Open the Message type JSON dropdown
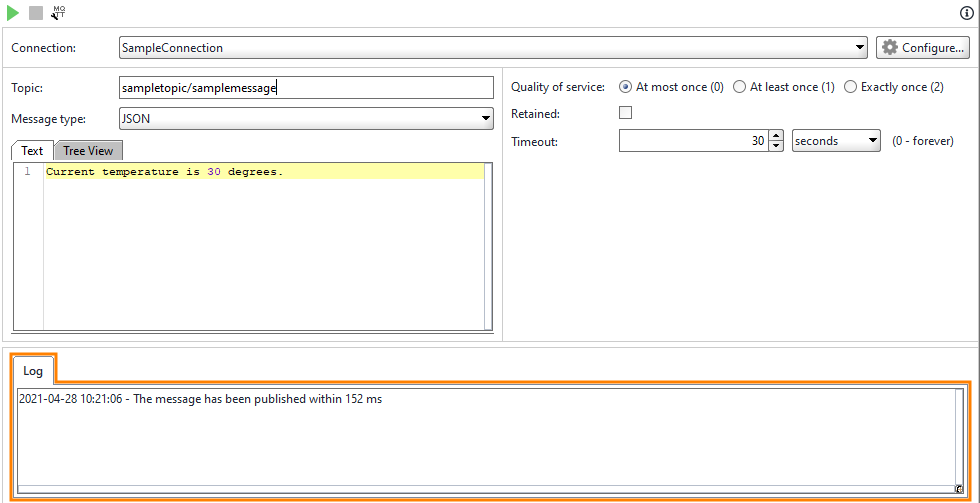Screen dimensions: 980x503 (306, 118)
